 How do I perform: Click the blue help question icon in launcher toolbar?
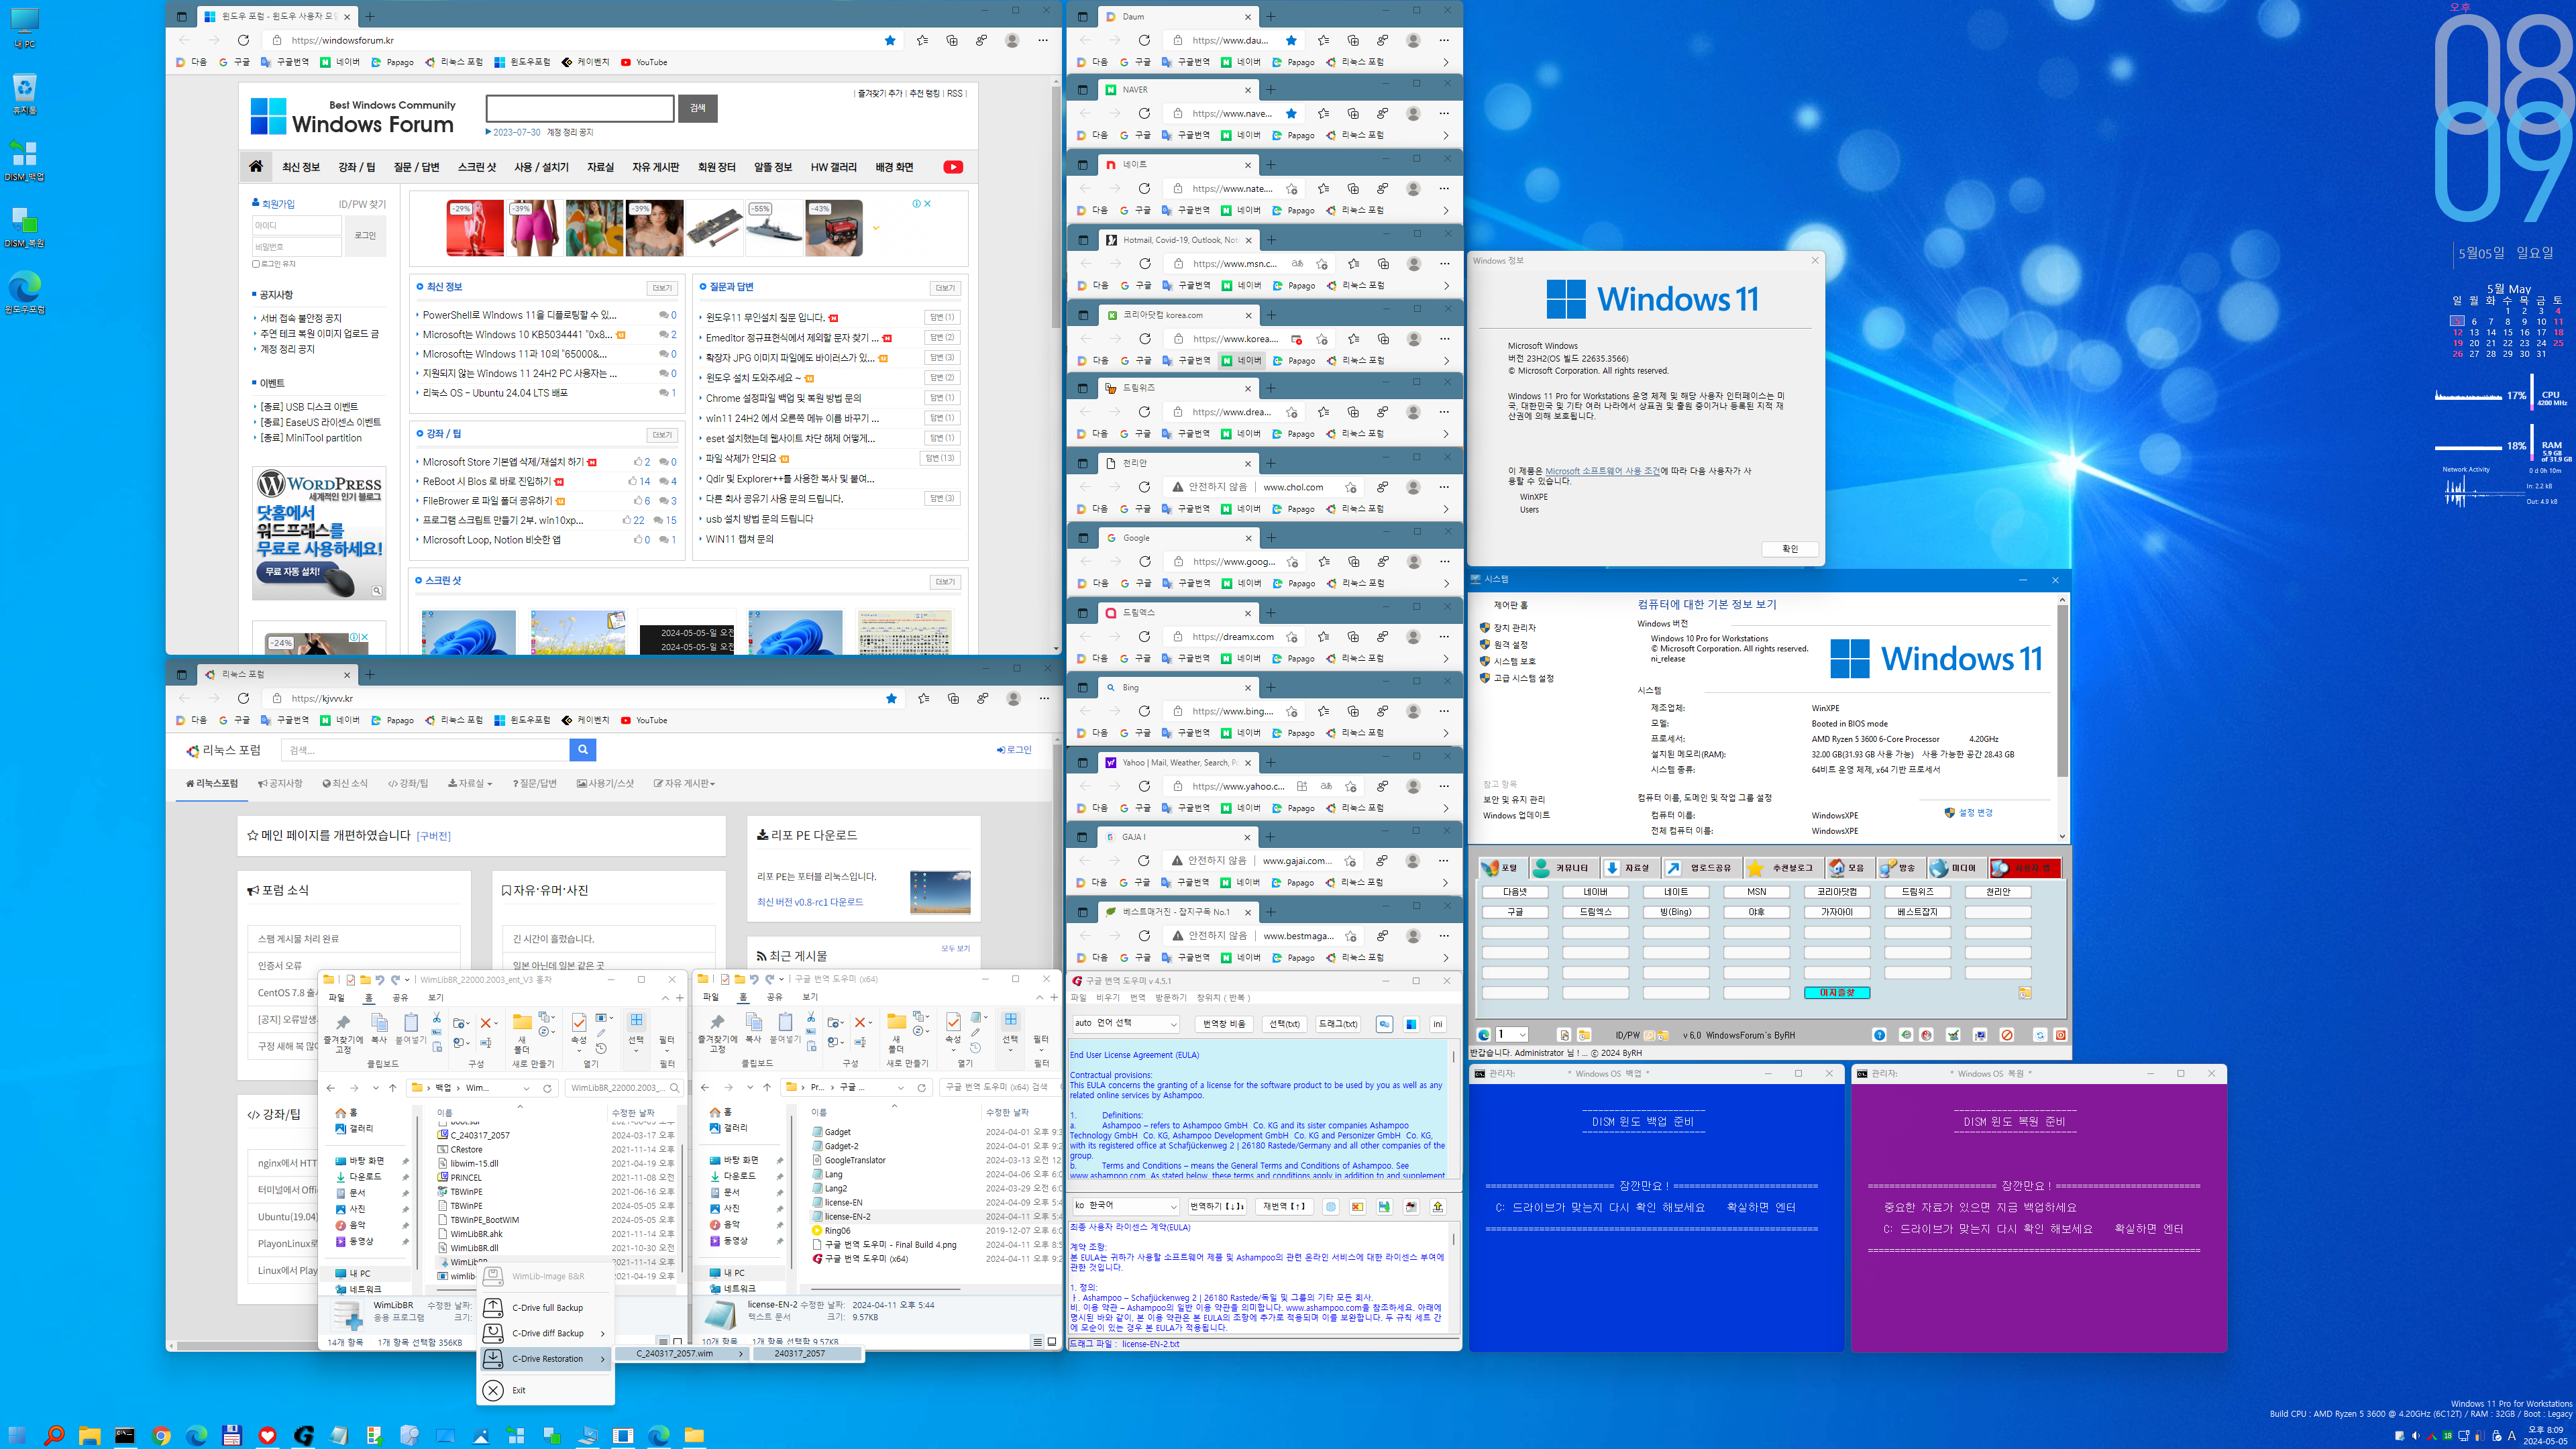click(1879, 1035)
